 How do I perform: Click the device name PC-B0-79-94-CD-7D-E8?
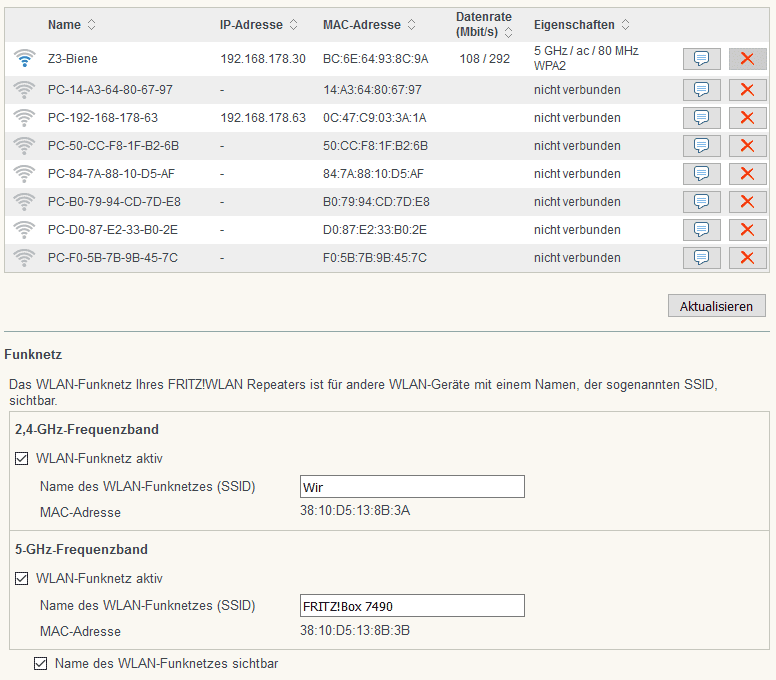click(x=114, y=202)
